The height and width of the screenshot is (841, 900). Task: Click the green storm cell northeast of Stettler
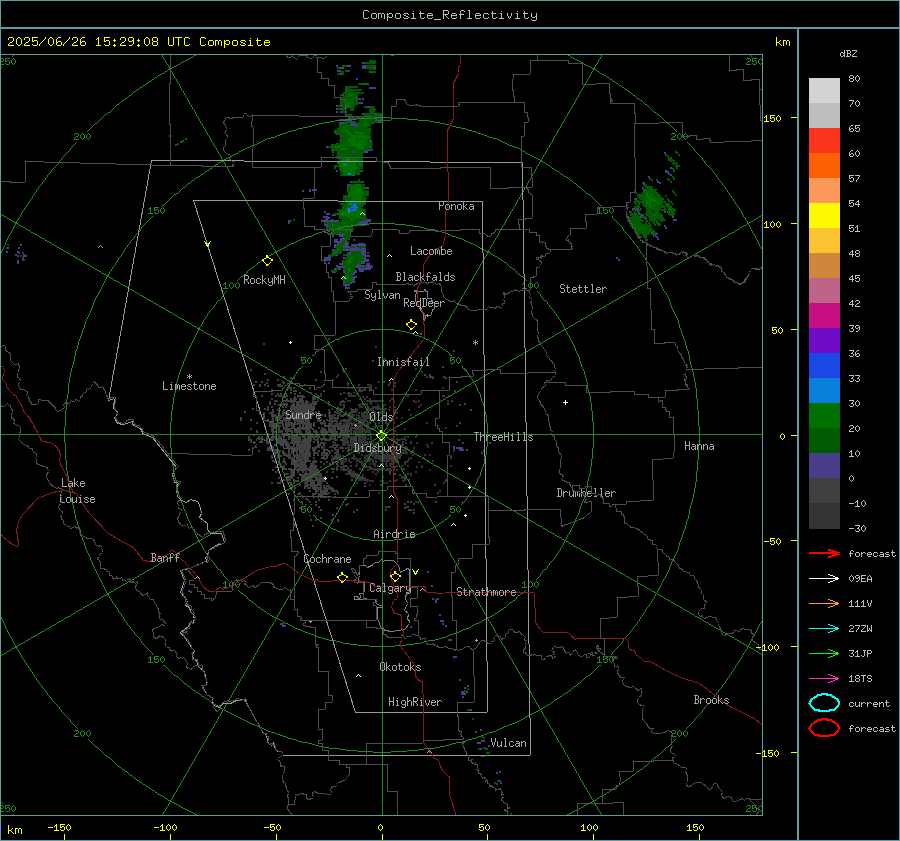[x=651, y=211]
